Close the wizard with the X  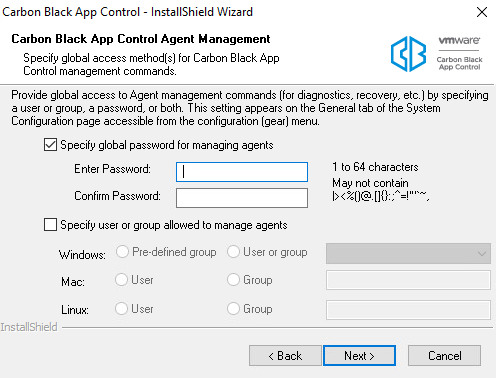482,12
